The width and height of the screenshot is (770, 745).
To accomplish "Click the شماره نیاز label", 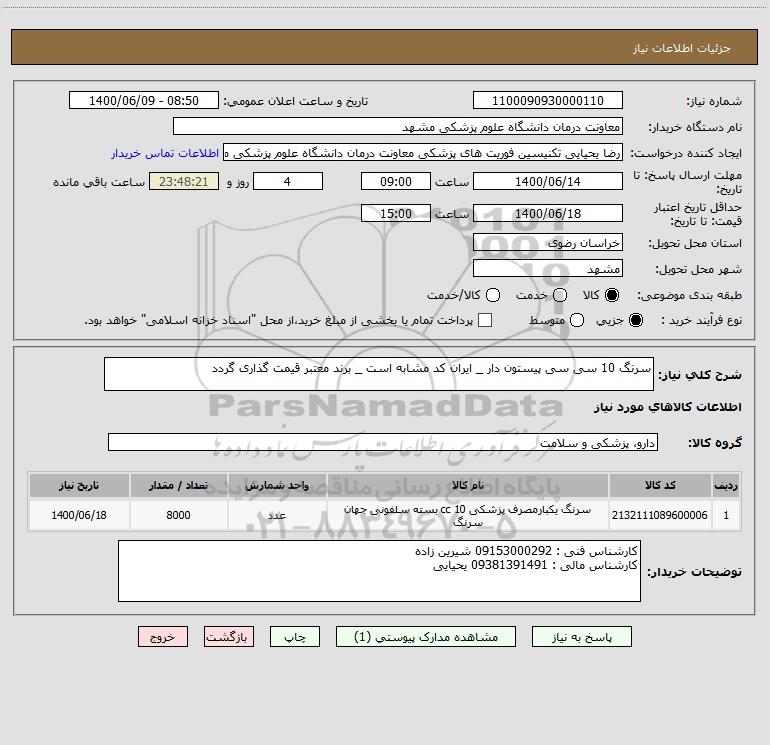I will 714,101.
